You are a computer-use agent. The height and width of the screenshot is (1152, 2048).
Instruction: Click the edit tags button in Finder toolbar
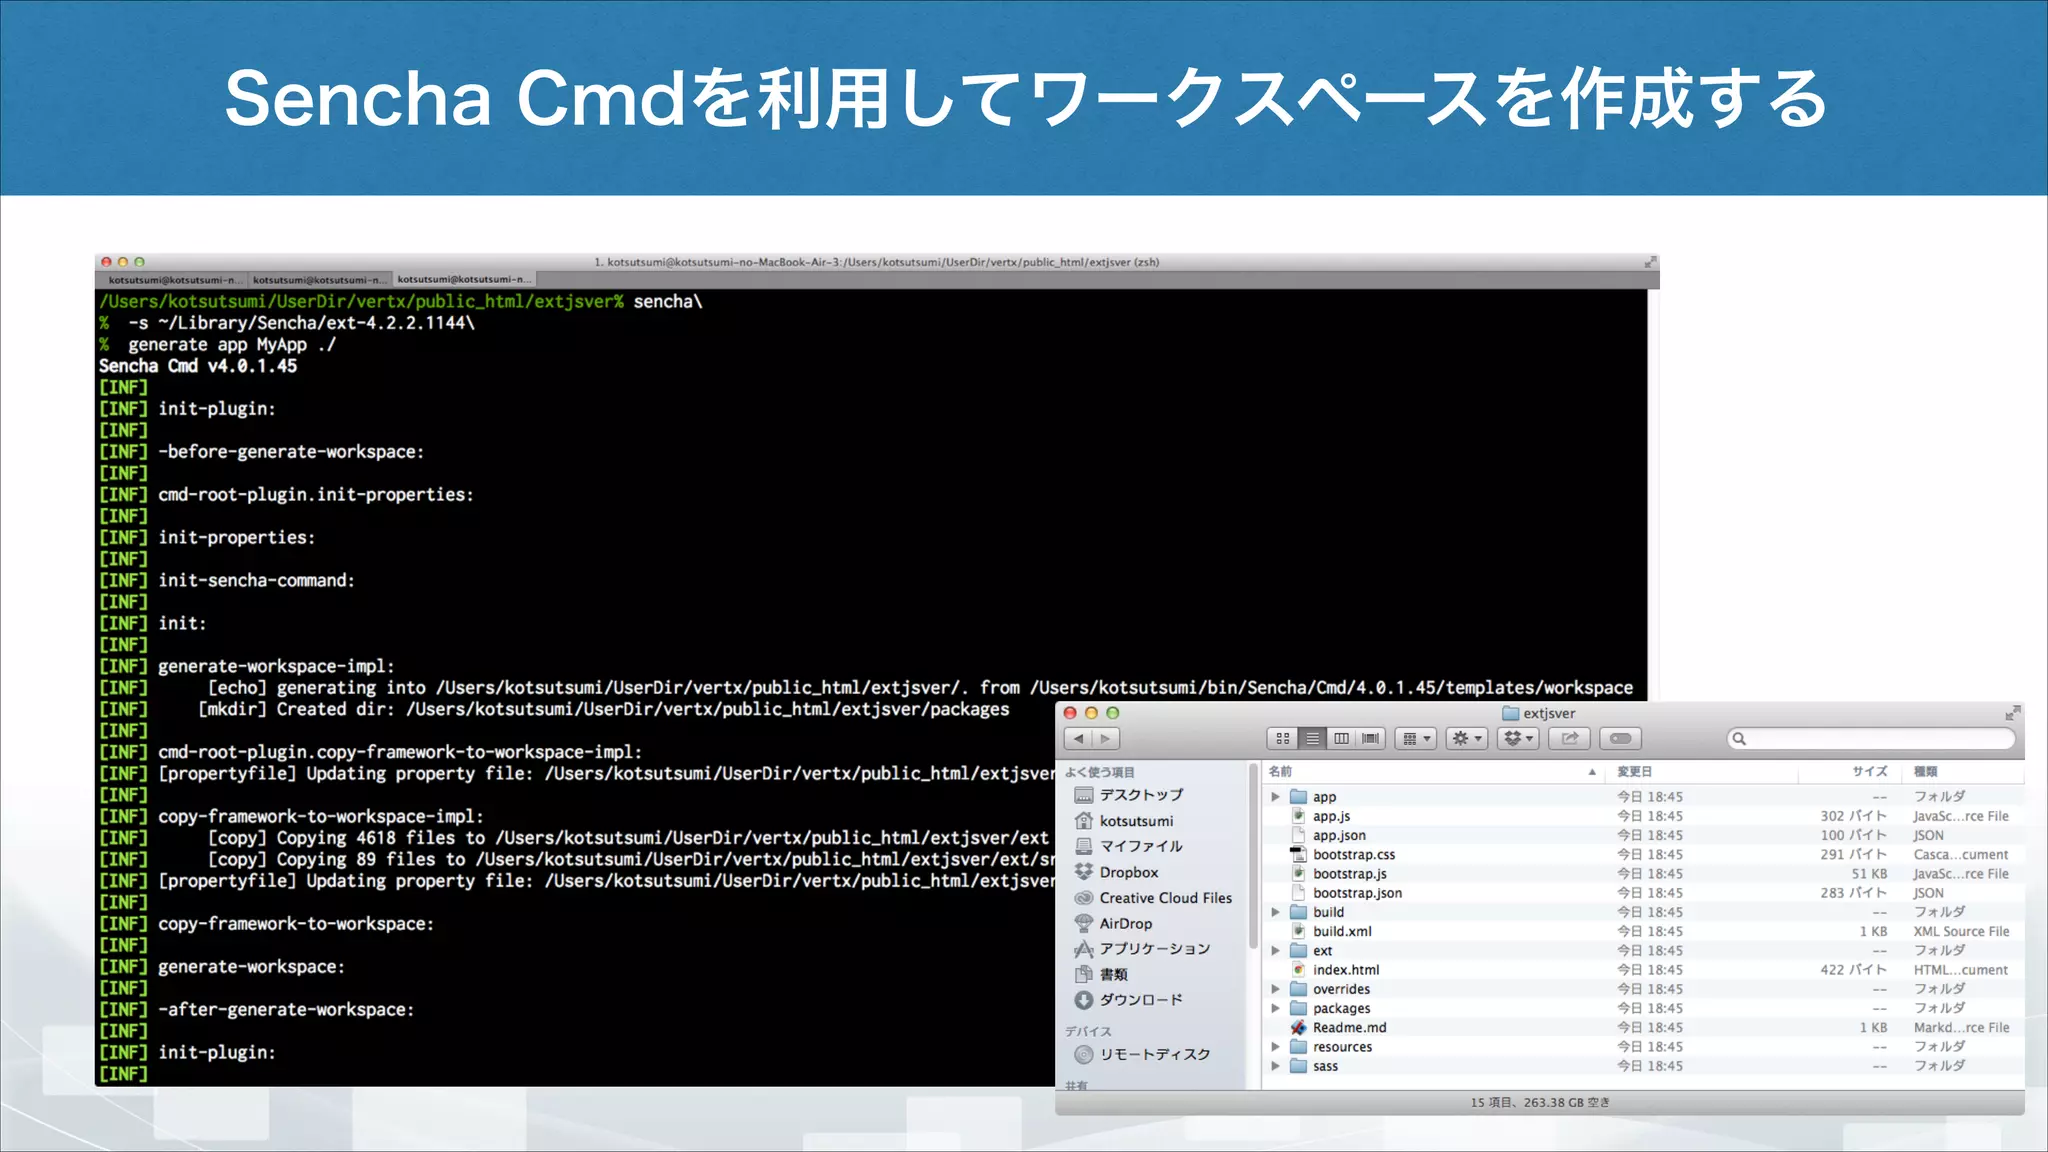pyautogui.click(x=1620, y=739)
